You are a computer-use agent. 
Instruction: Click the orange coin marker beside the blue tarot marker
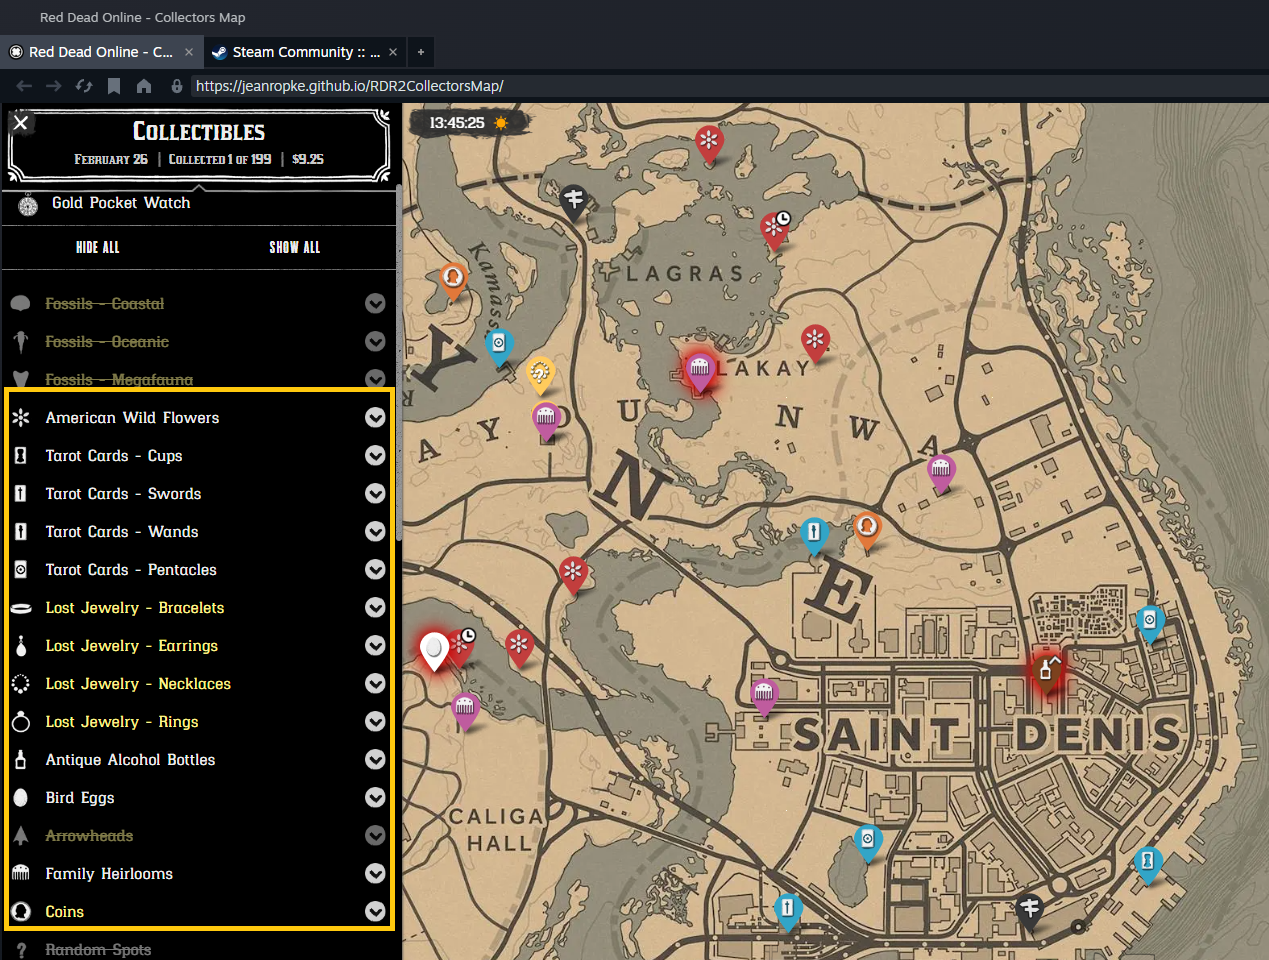[x=867, y=529]
